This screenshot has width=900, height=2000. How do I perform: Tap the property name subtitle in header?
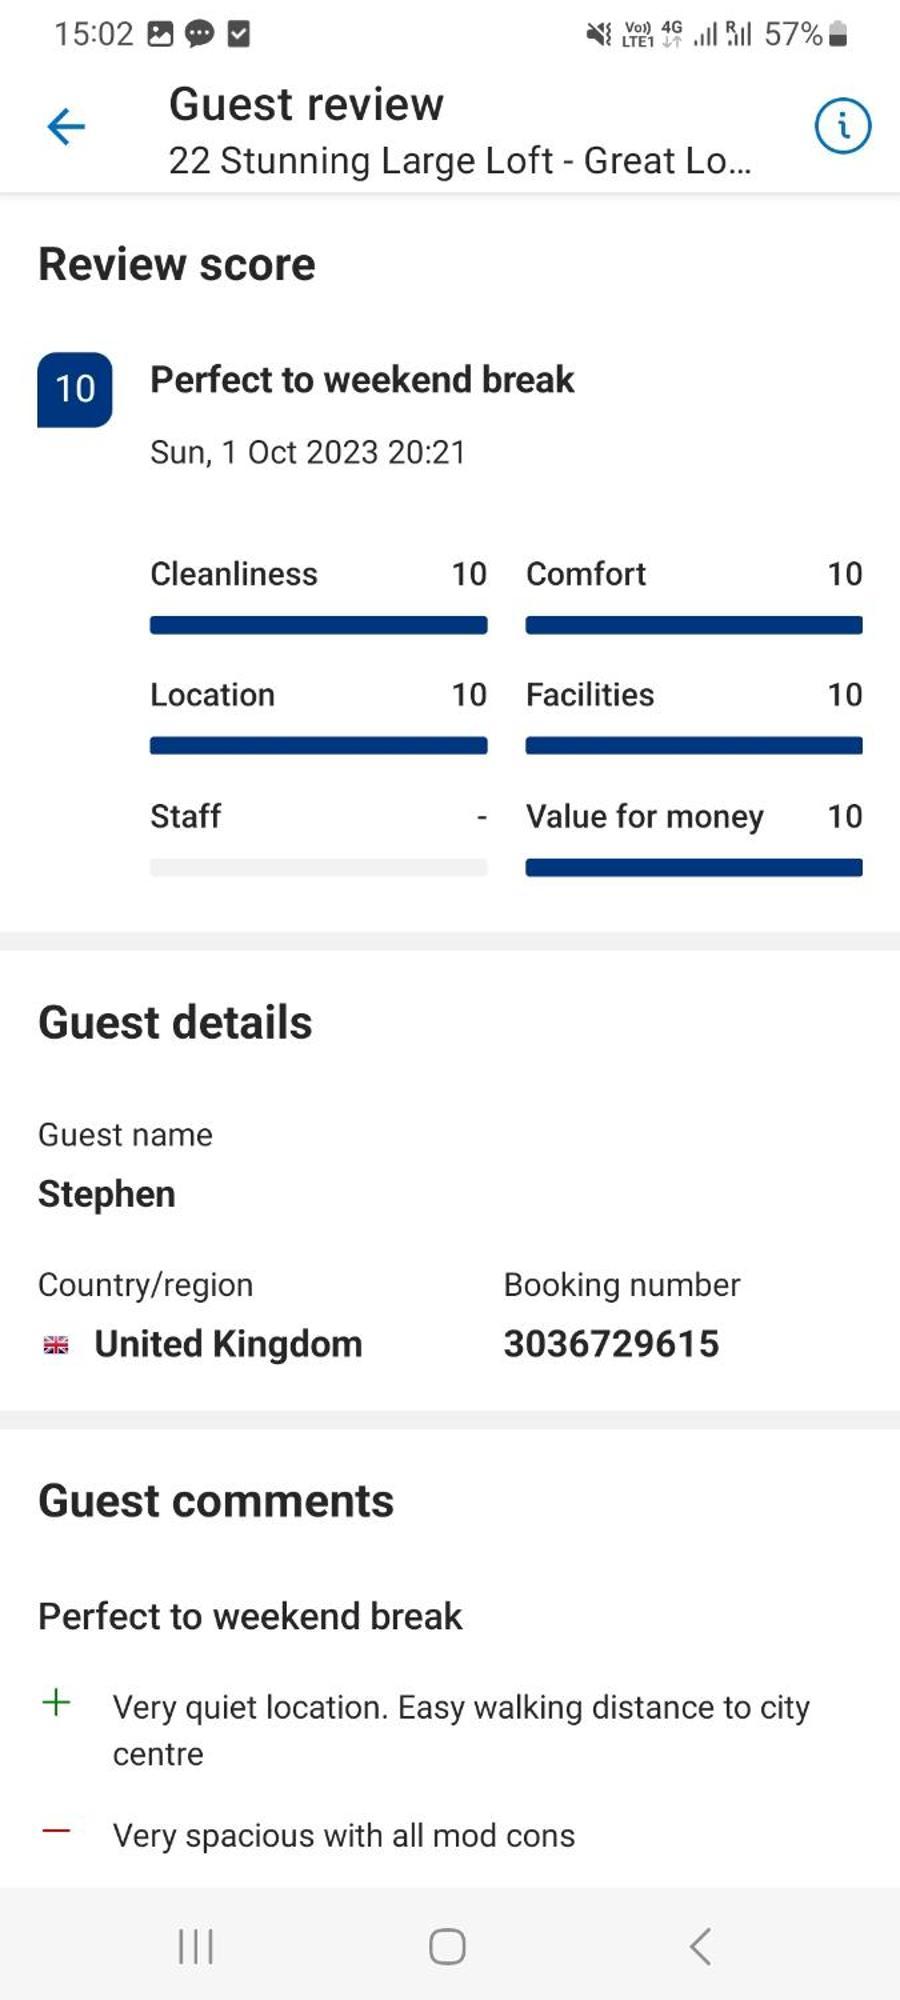[x=459, y=160]
